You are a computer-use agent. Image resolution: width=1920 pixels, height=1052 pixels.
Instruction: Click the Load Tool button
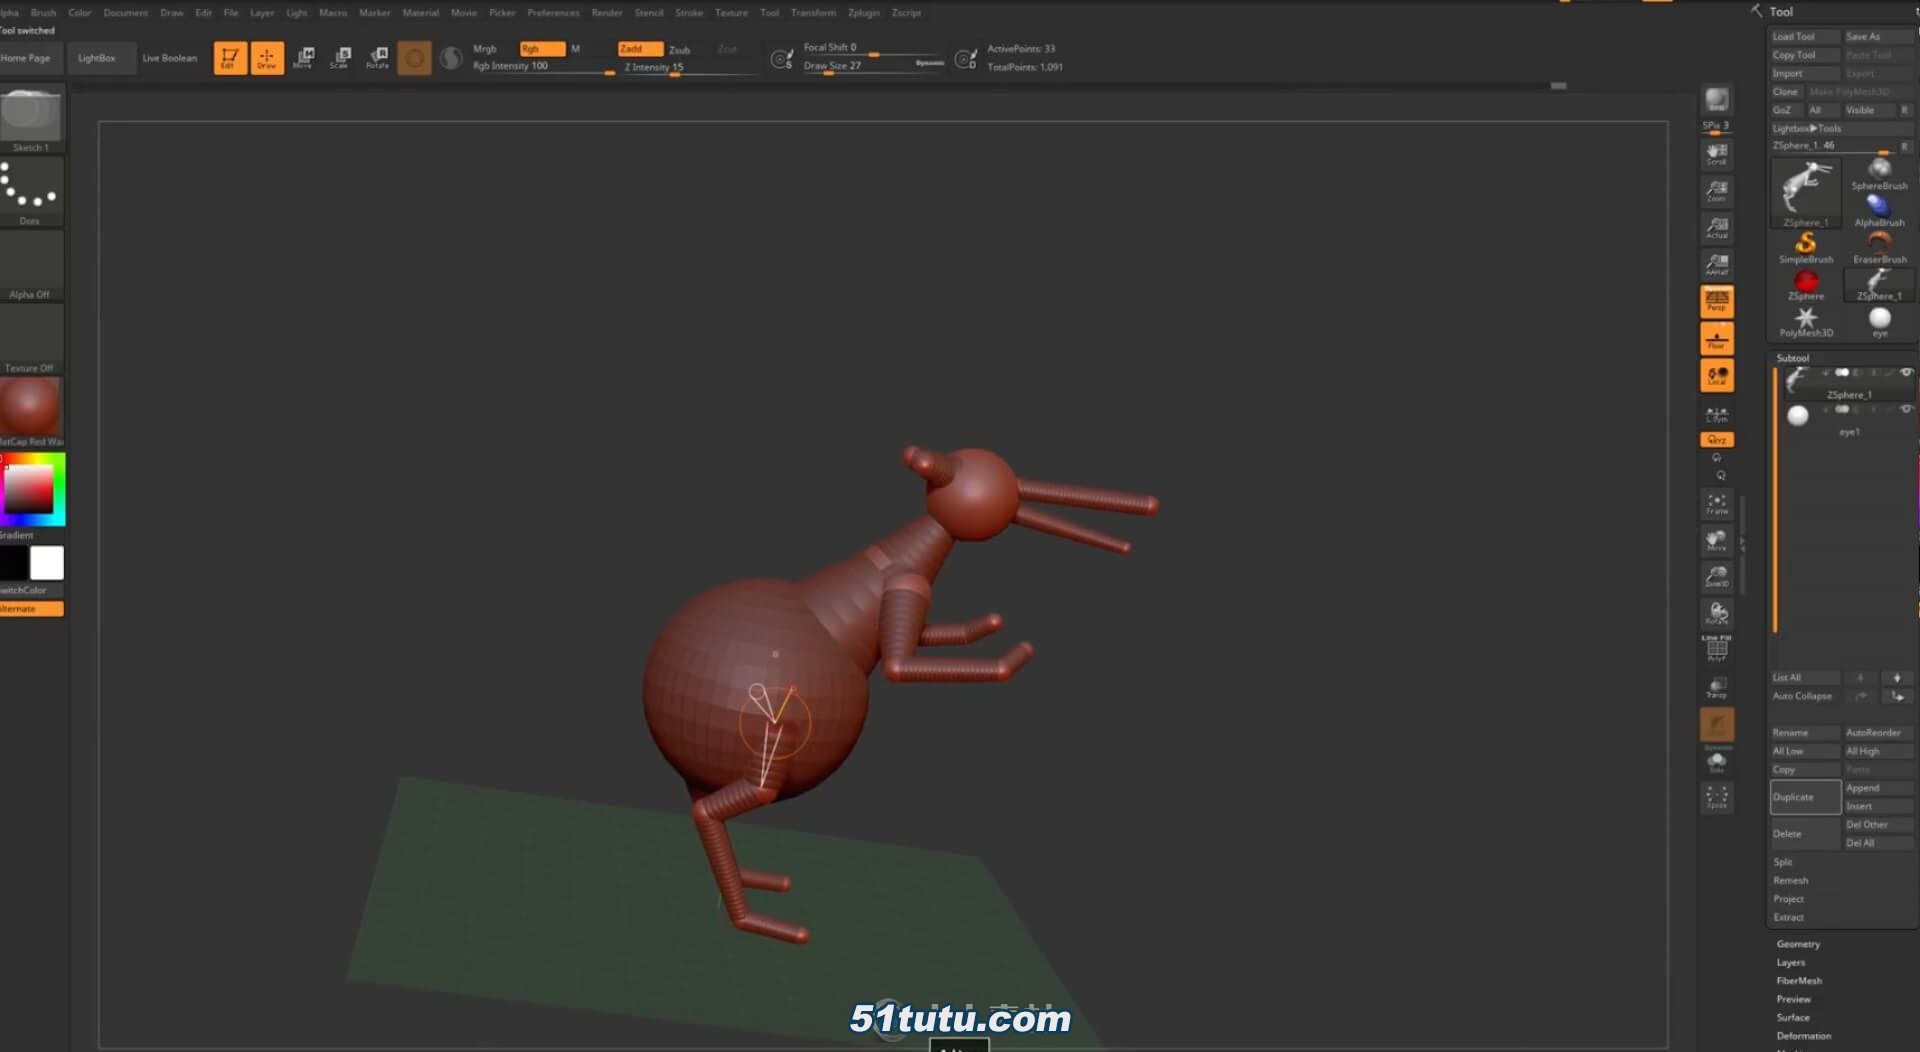pyautogui.click(x=1805, y=37)
